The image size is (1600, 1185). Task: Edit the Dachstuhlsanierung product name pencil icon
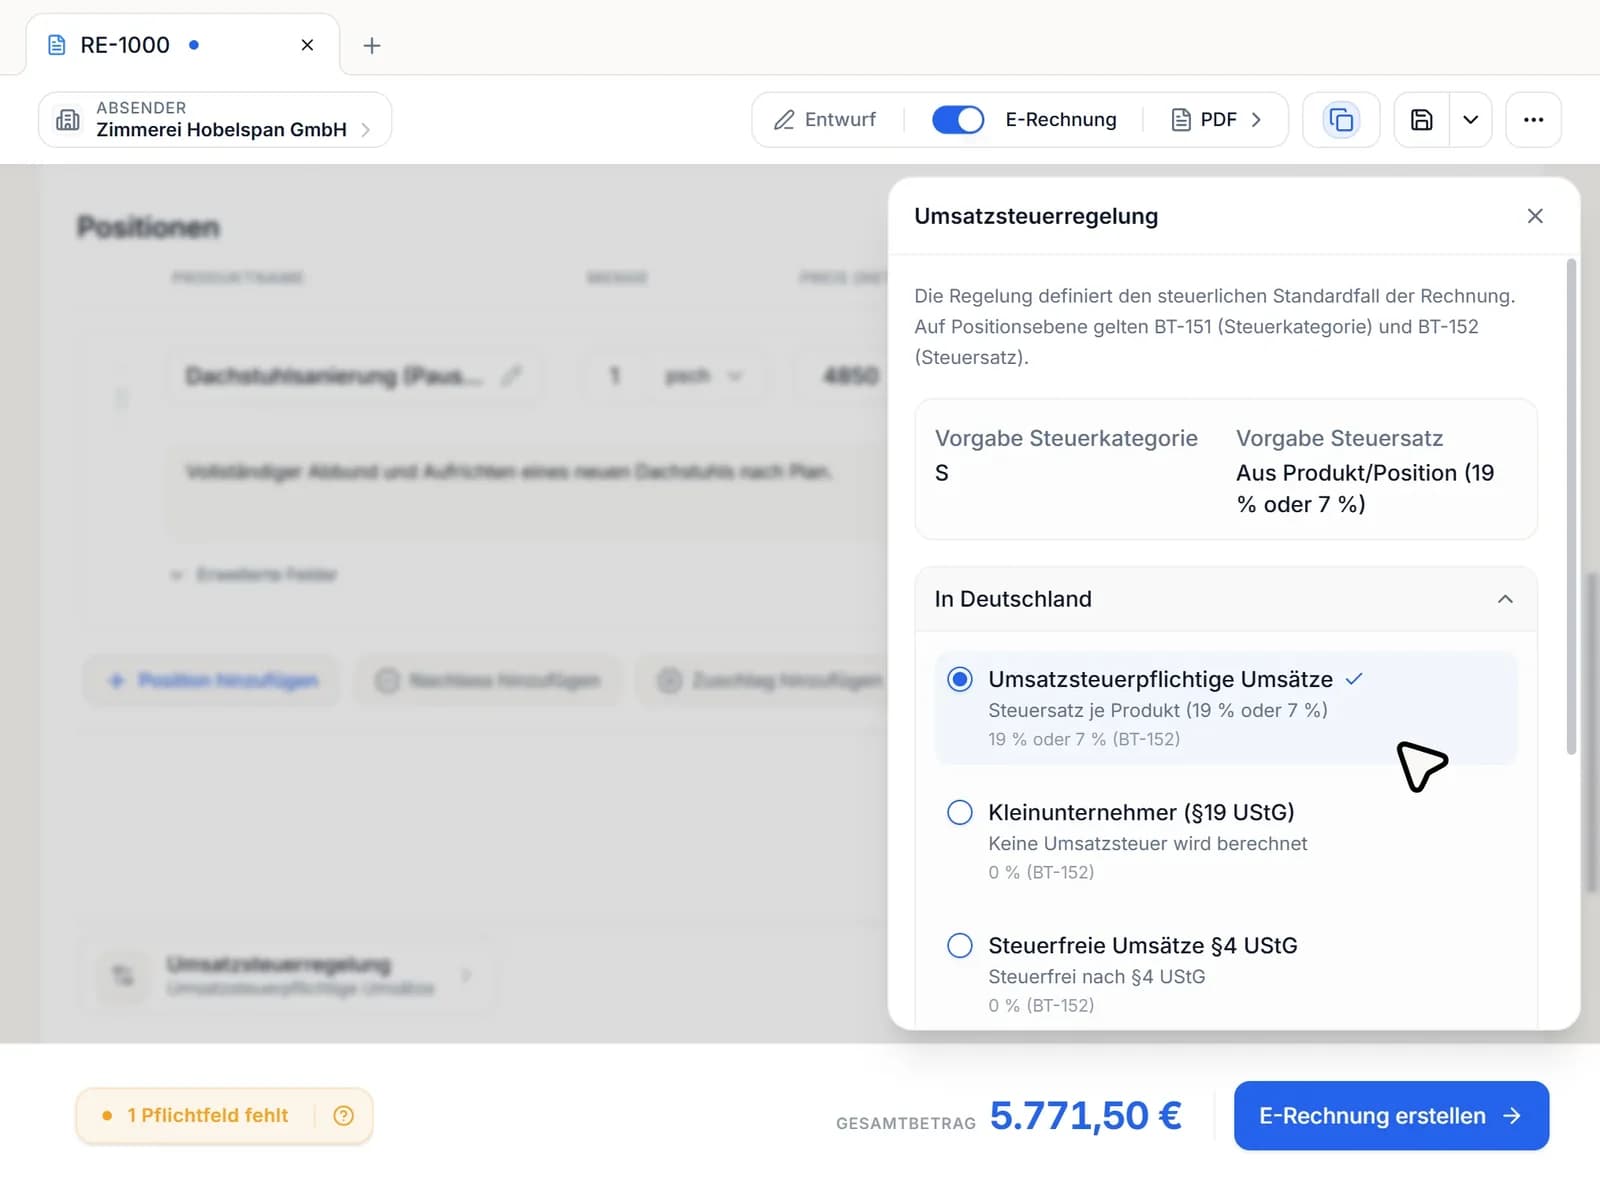511,376
